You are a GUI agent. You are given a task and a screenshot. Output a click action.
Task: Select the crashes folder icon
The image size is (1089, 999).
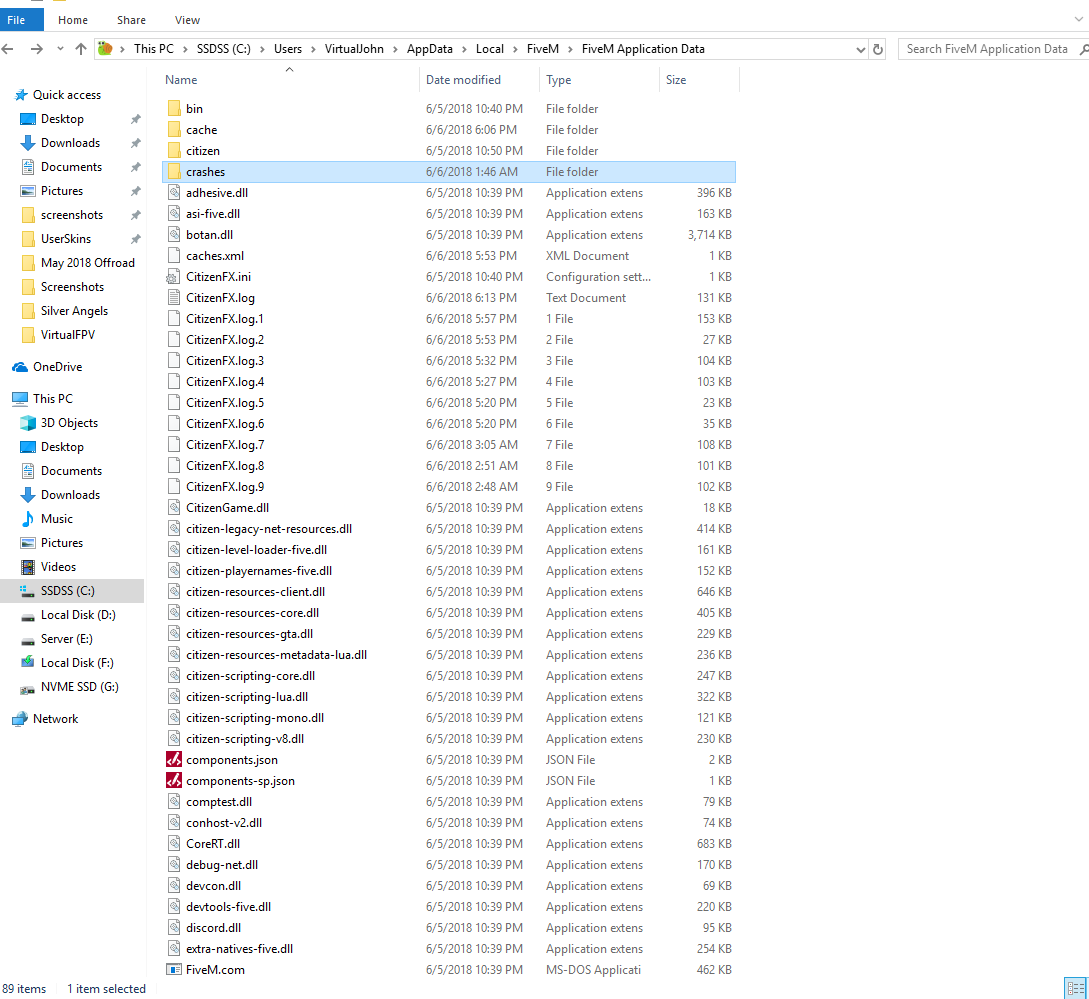coord(174,172)
